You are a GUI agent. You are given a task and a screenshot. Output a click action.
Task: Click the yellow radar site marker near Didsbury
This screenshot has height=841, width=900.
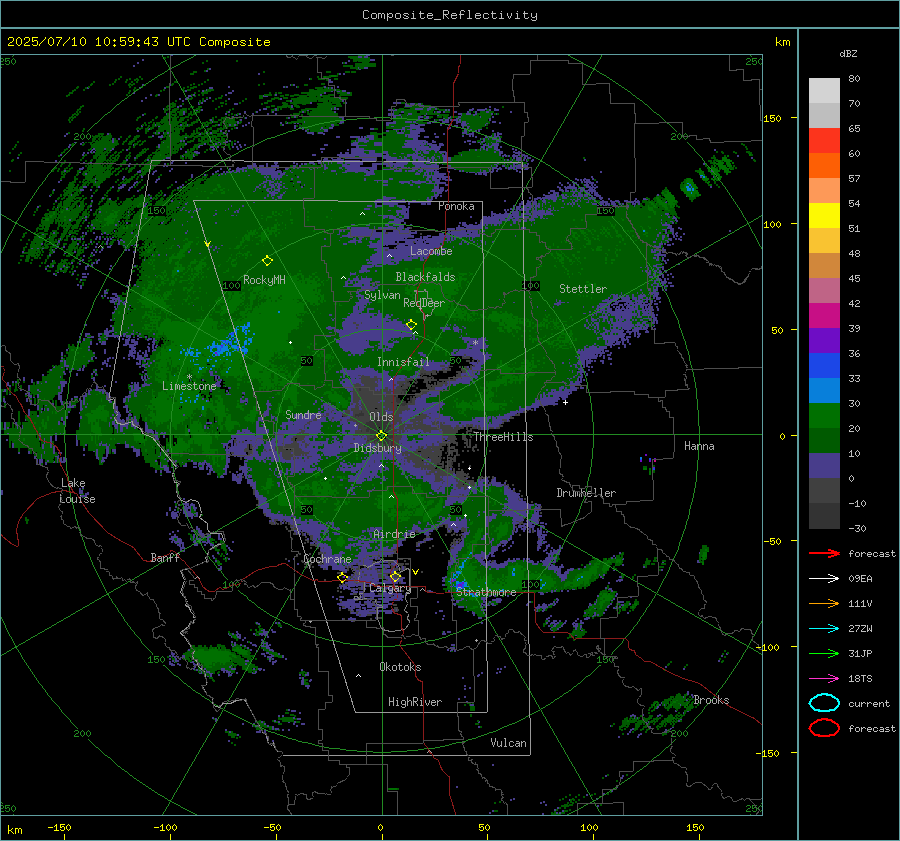pos(381,436)
